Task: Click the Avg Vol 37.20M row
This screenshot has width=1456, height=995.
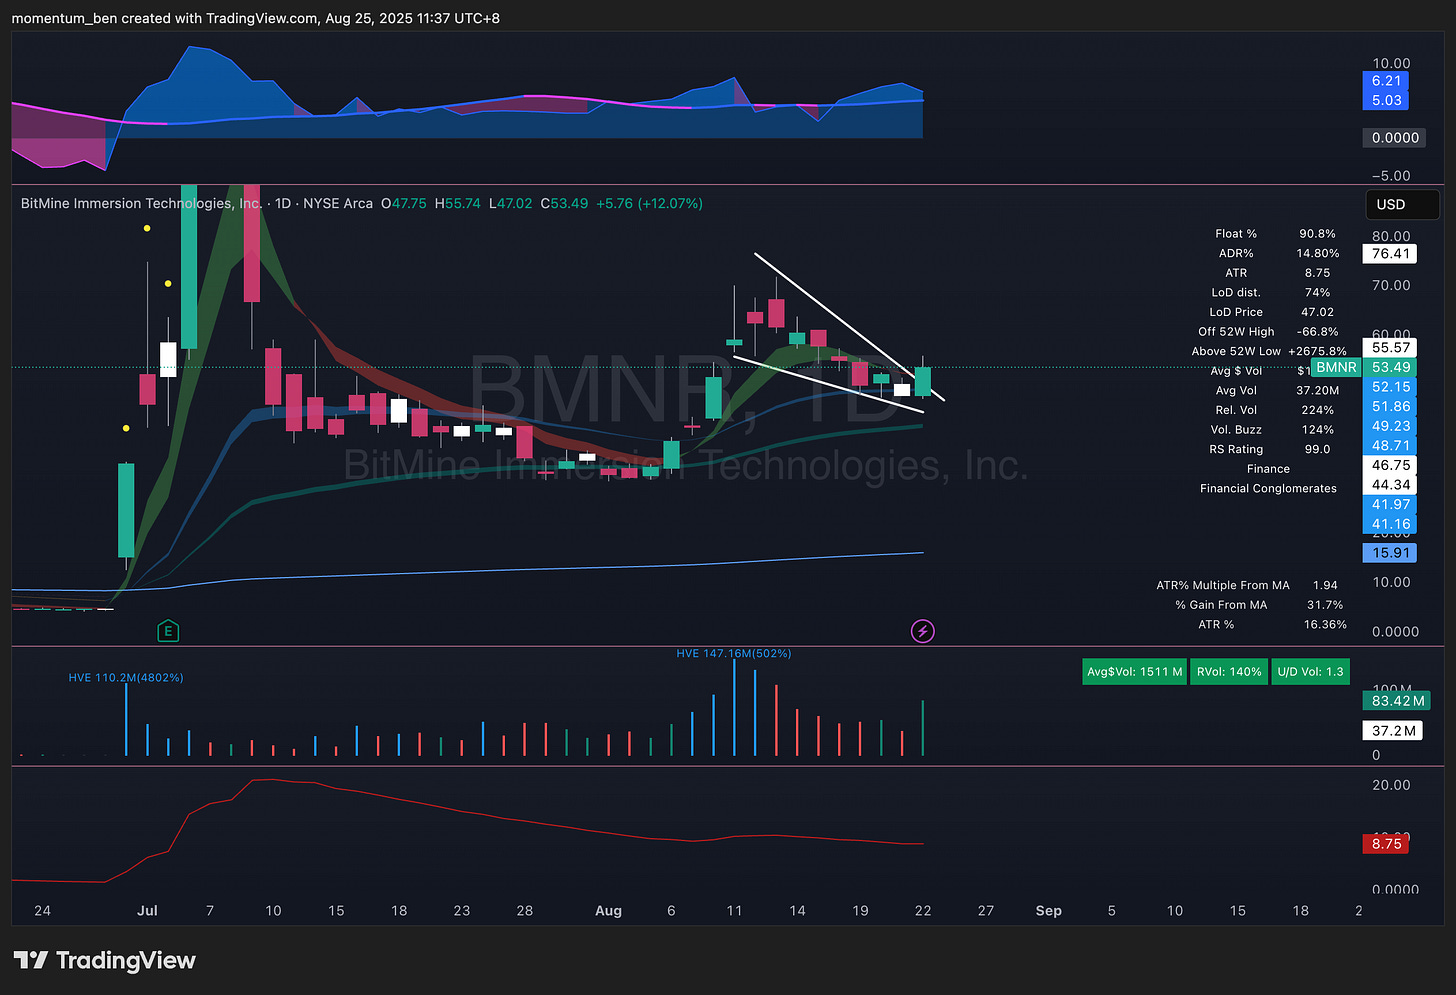Action: point(1277,391)
